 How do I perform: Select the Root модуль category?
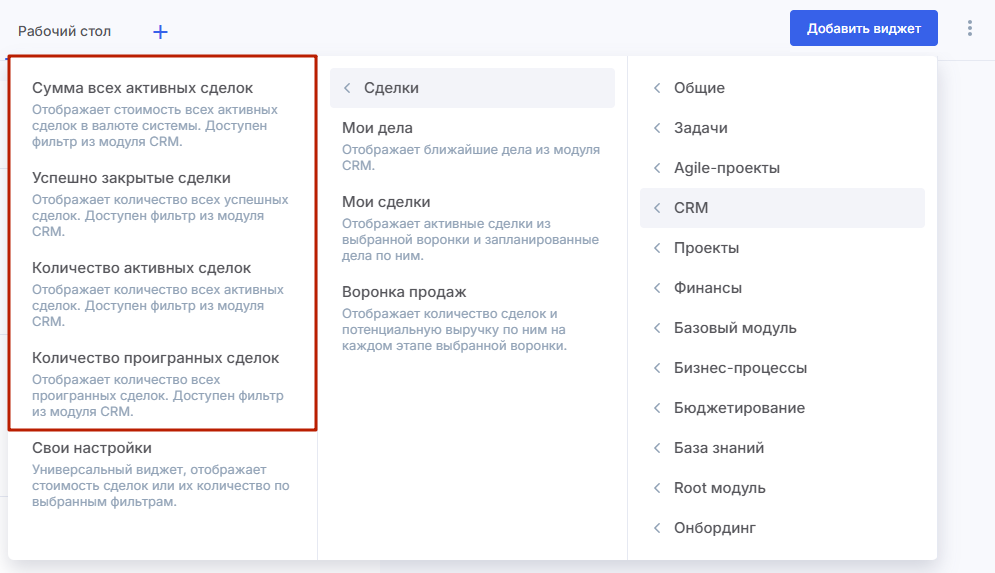pos(782,487)
